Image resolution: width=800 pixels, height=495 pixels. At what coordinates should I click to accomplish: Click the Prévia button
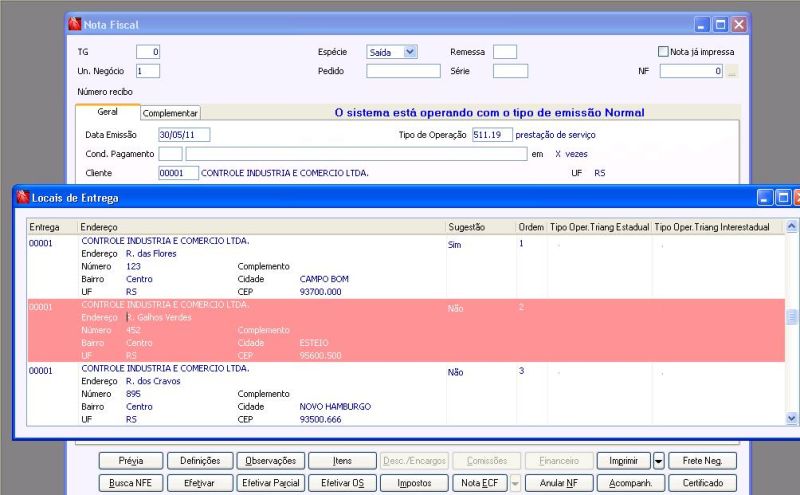131,461
